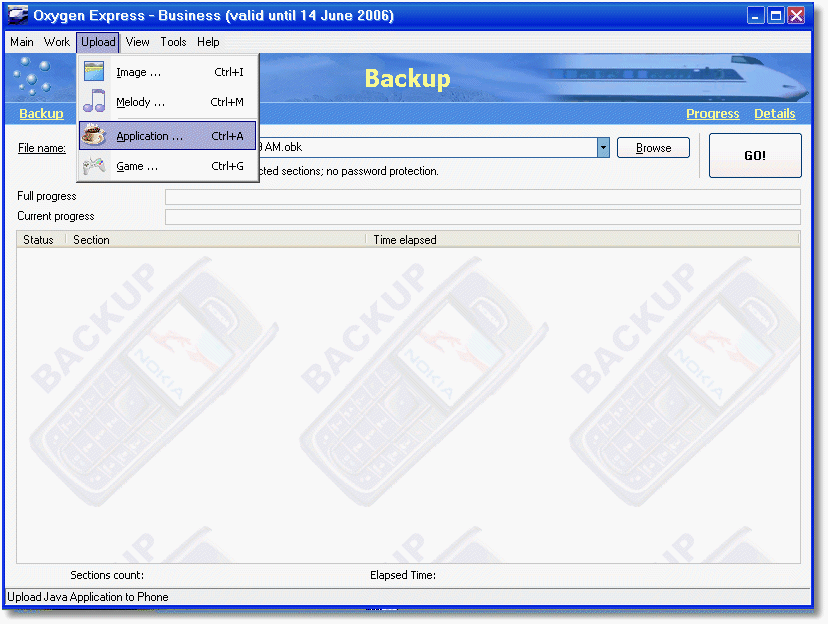Select Application ... menu entry
Image resolution: width=828 pixels, height=624 pixels.
click(x=168, y=136)
